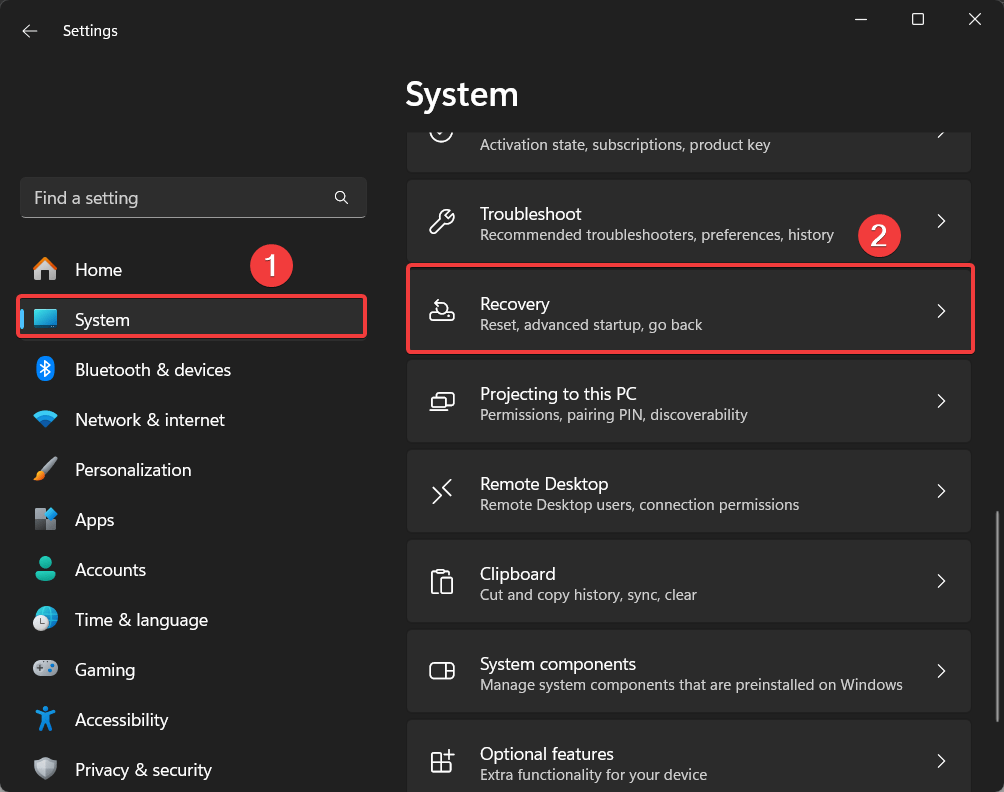Open the System components title

pyautogui.click(x=558, y=664)
